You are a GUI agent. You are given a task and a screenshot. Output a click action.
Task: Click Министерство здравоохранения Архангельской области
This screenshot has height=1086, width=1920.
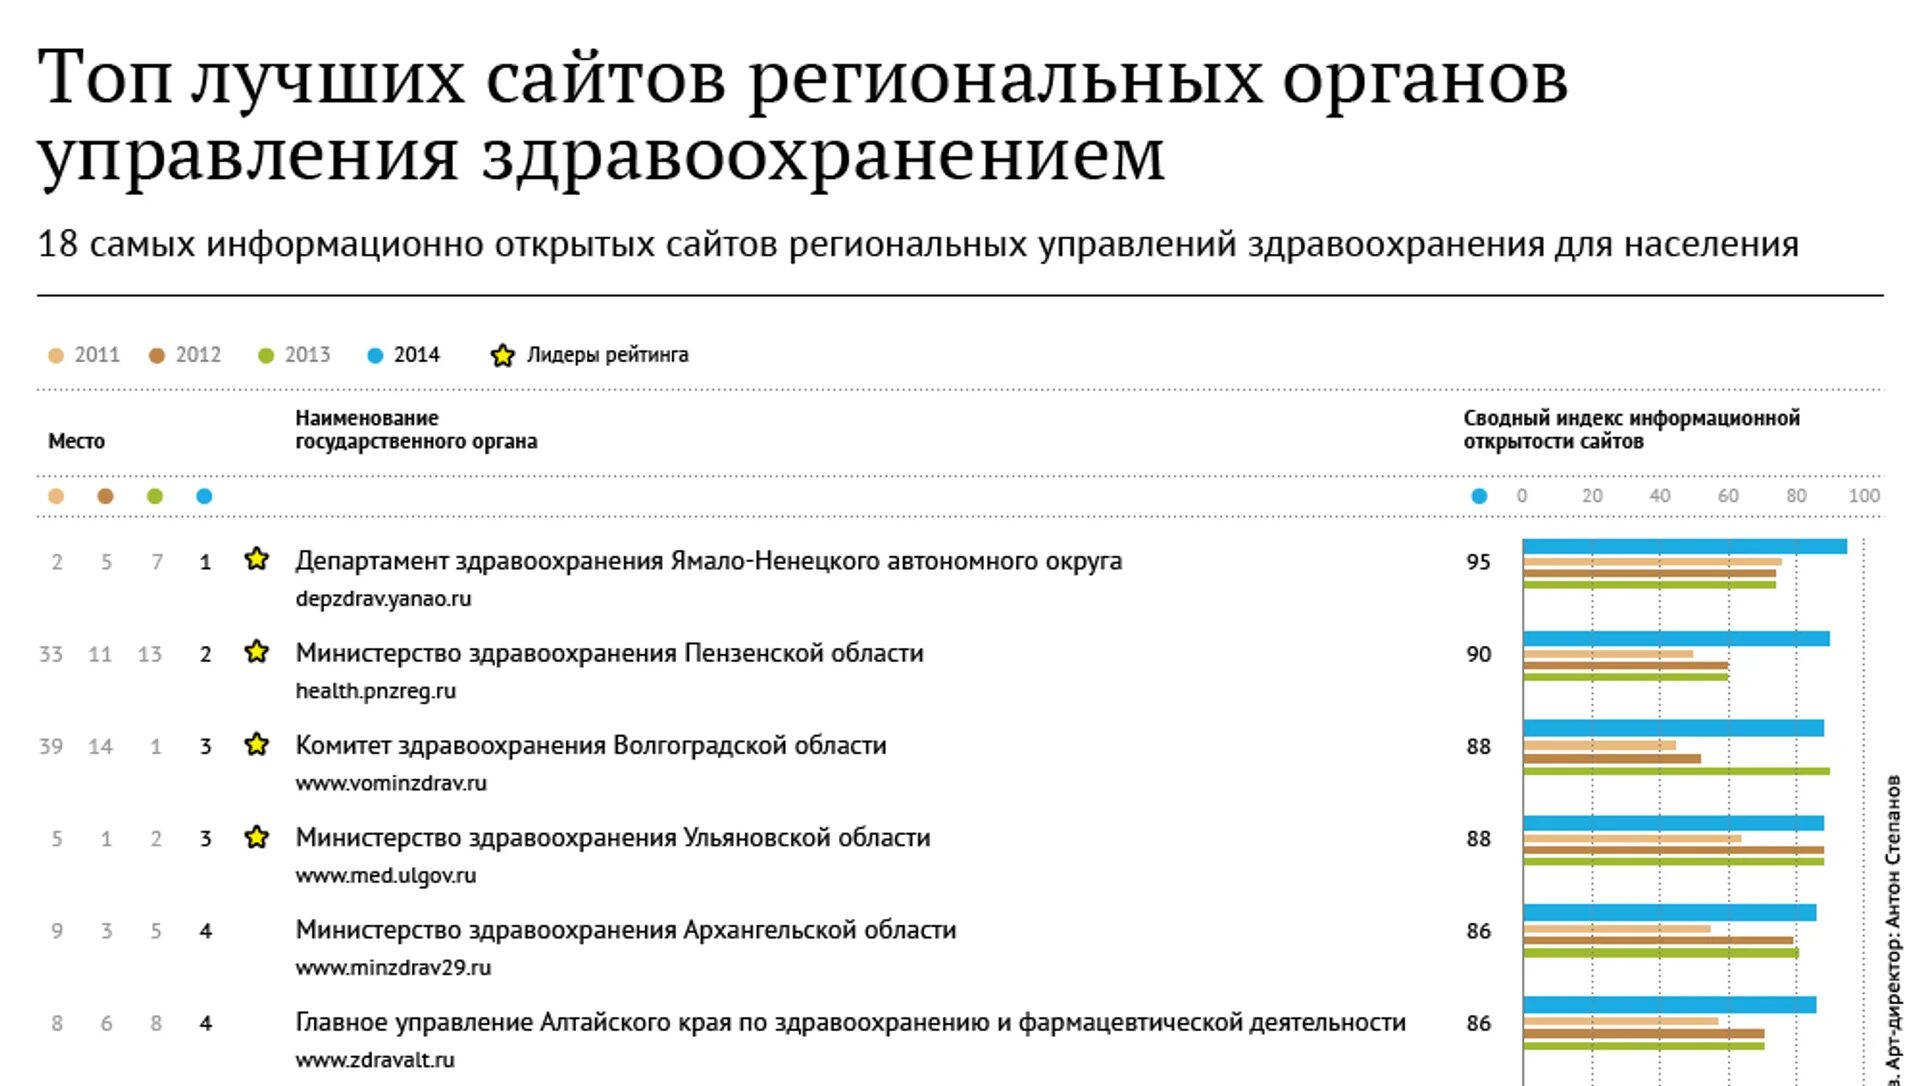click(x=626, y=930)
